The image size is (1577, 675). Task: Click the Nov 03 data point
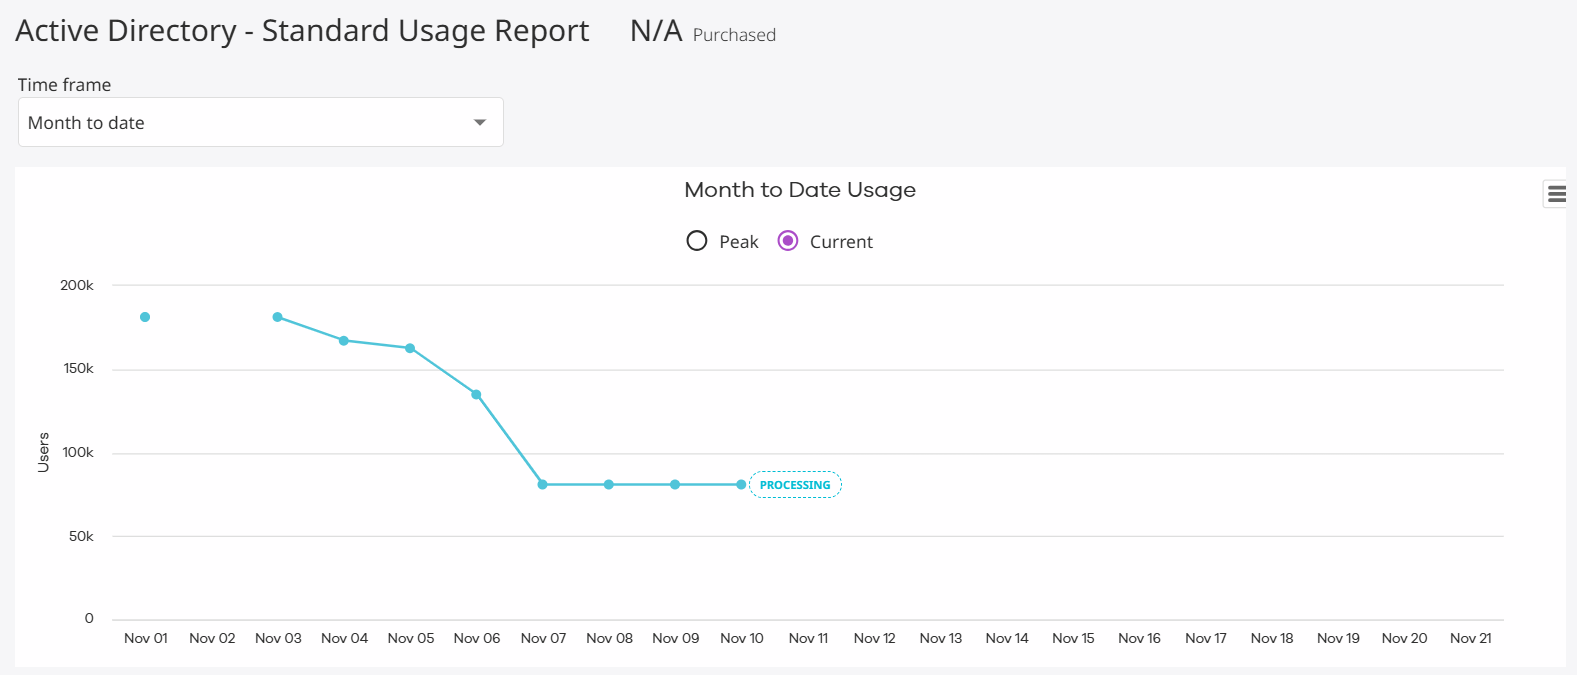coord(278,317)
